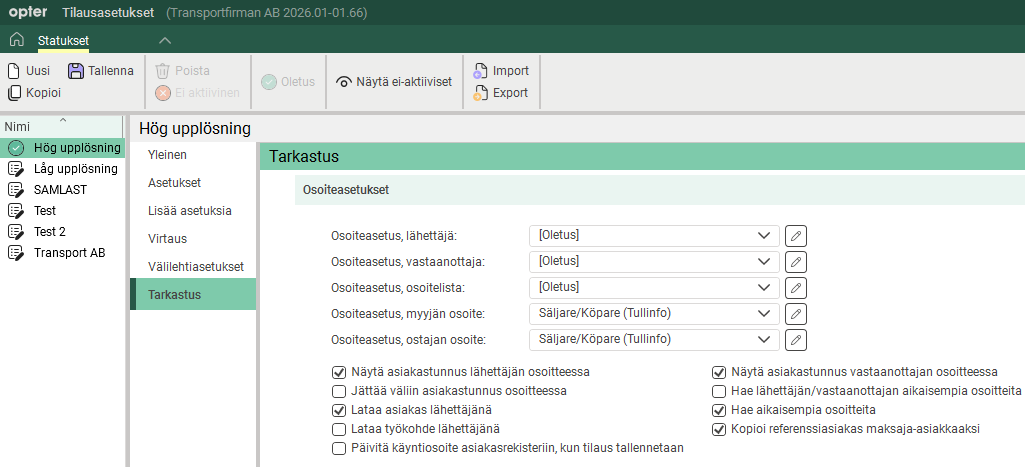Switch to Välilehtiasetukset section
The image size is (1025, 467).
[196, 267]
